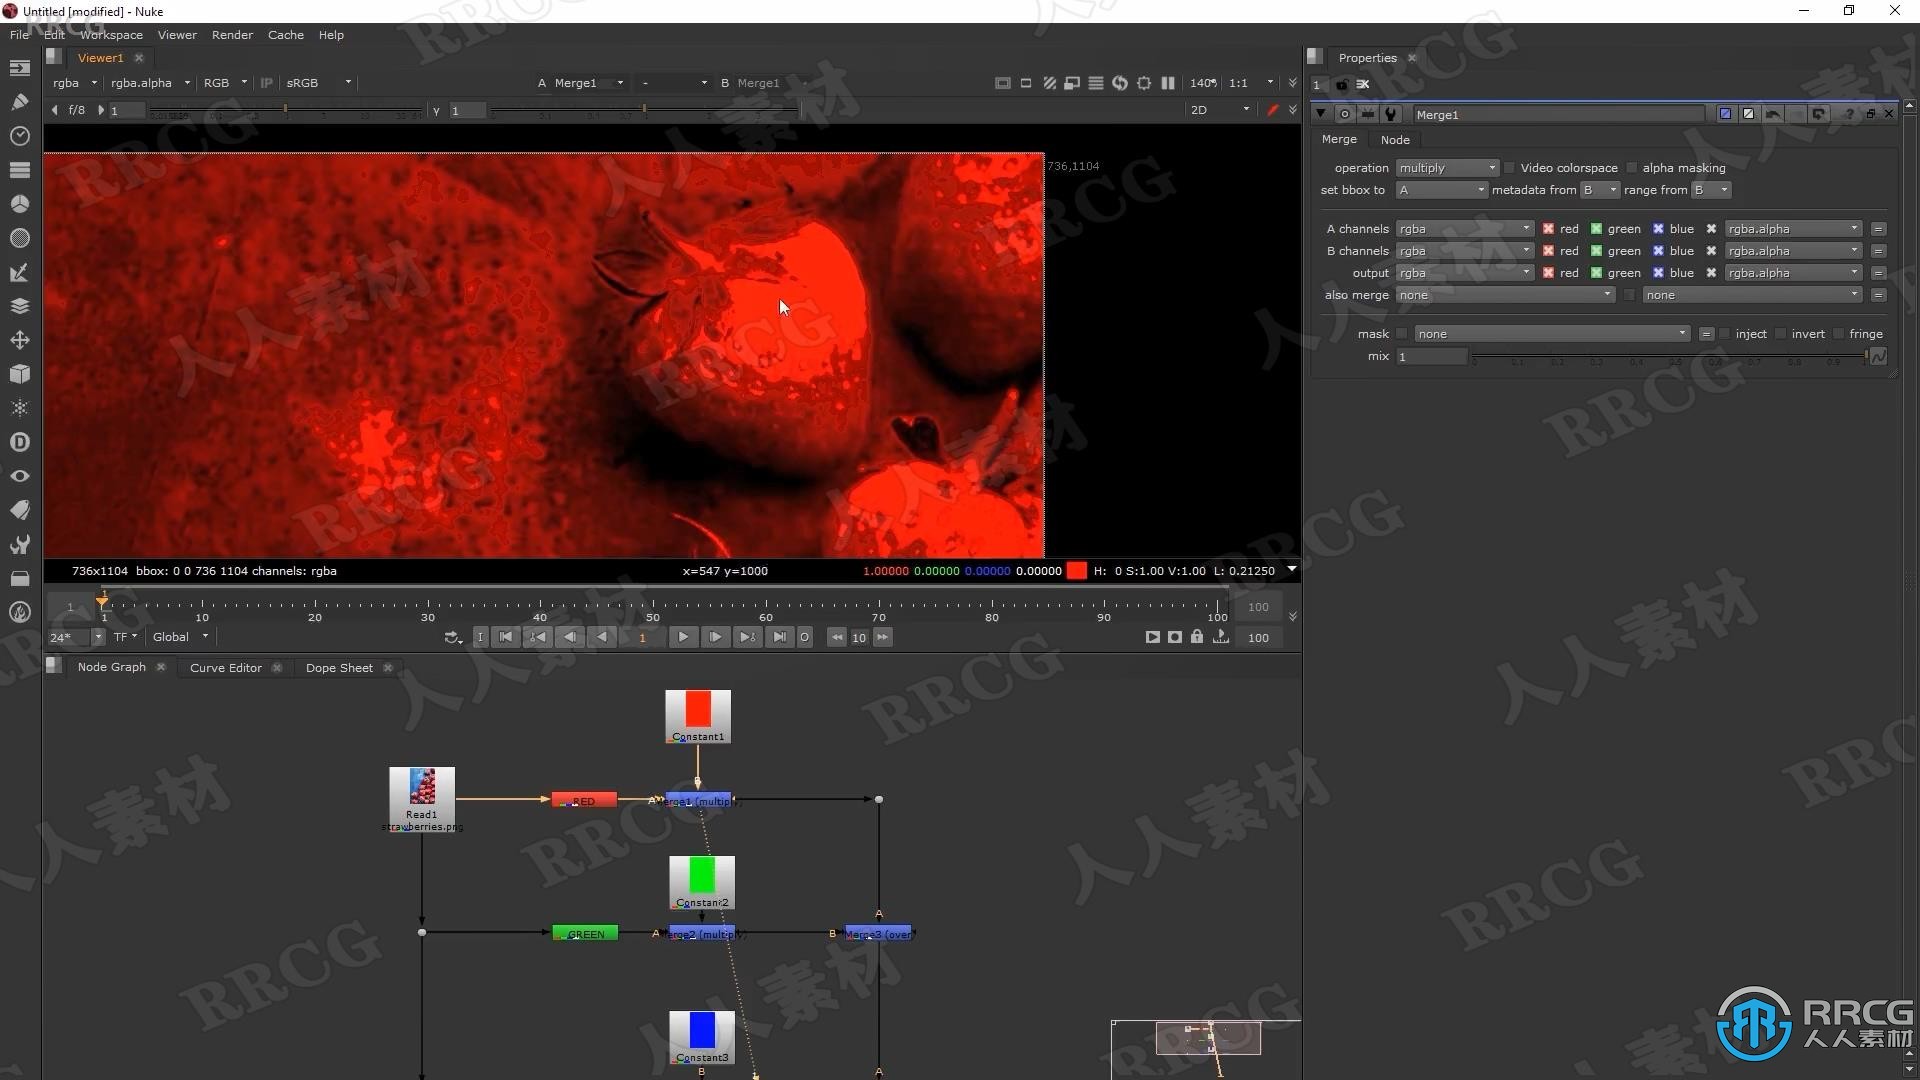Switch to Curve Editor tab
The height and width of the screenshot is (1080, 1920).
pyautogui.click(x=224, y=666)
